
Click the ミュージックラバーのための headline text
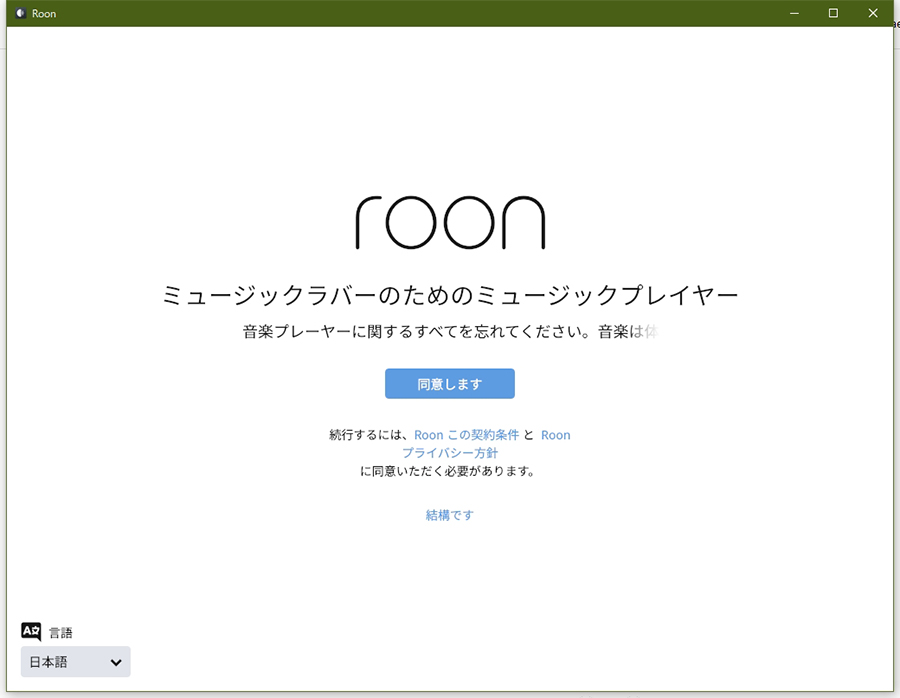tap(450, 295)
